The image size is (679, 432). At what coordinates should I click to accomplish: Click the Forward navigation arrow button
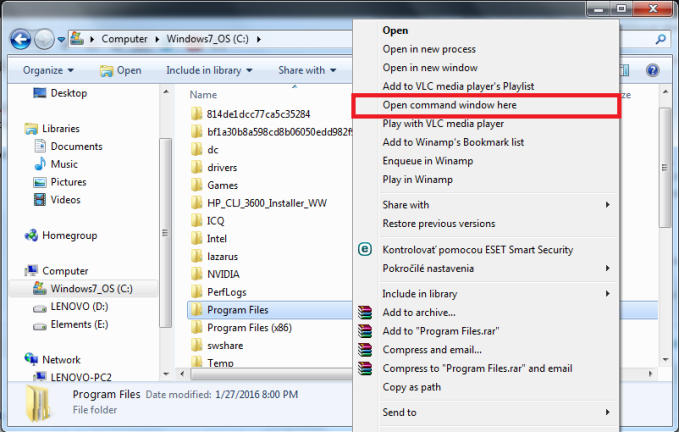[x=44, y=39]
